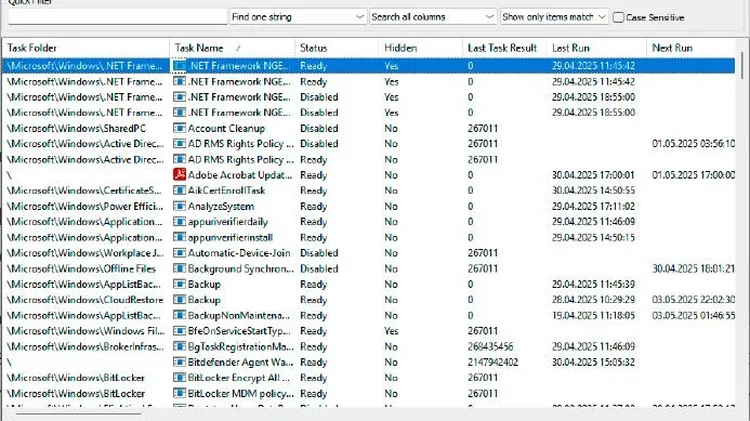
Task: Click last run date 30.04.2025 14:50:55
Action: point(594,190)
